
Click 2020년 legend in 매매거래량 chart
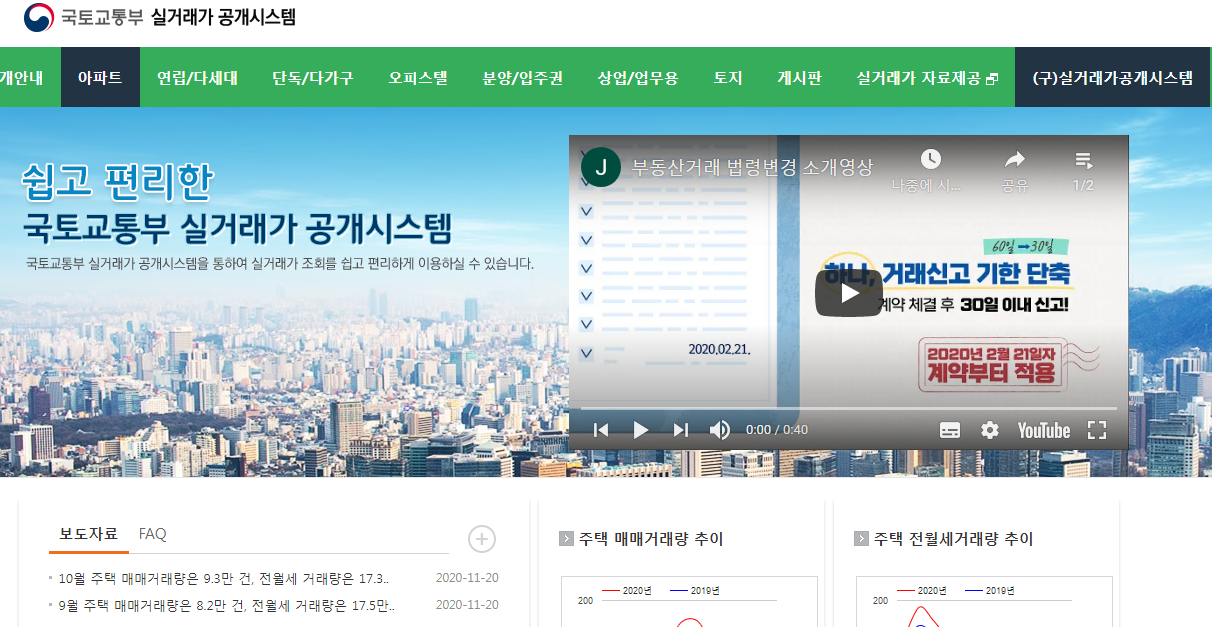coord(627,591)
